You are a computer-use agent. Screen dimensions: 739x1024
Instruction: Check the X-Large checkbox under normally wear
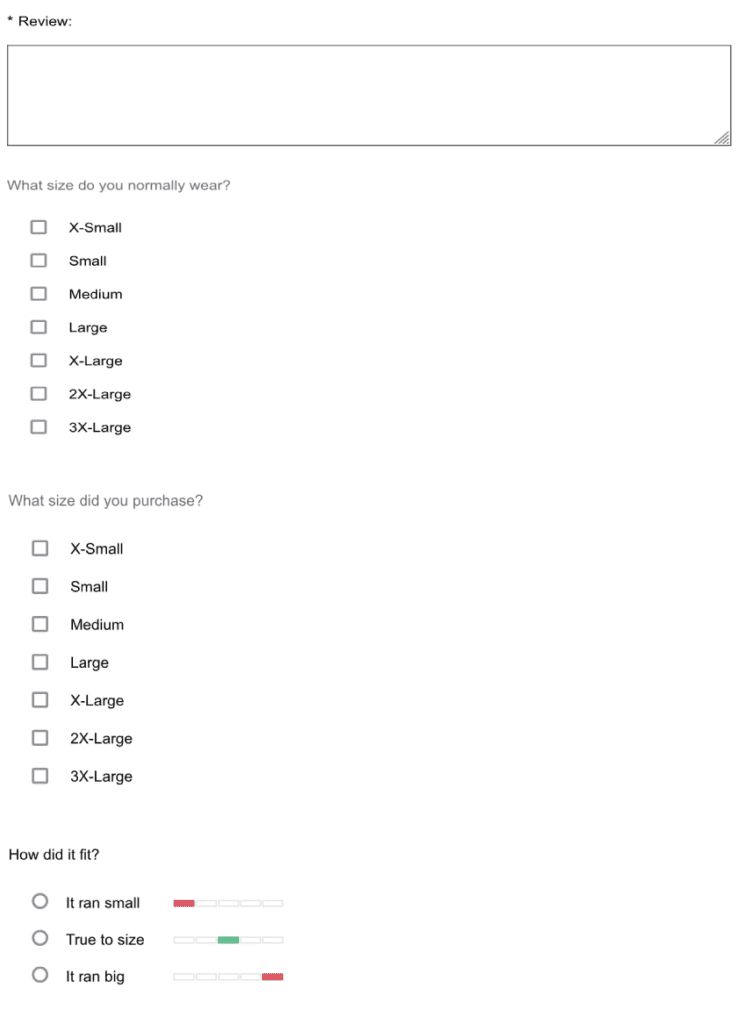click(39, 361)
